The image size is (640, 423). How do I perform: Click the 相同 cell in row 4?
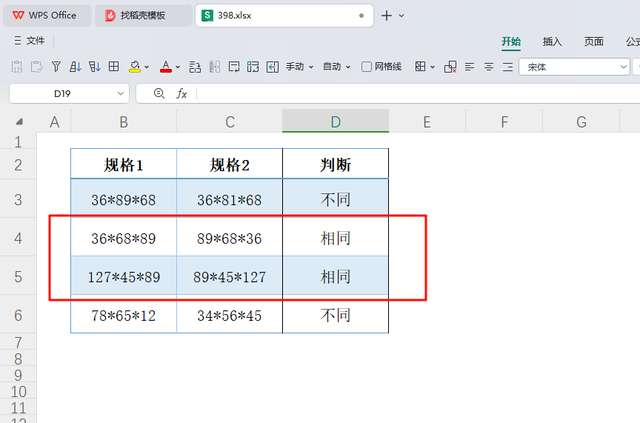pos(336,238)
